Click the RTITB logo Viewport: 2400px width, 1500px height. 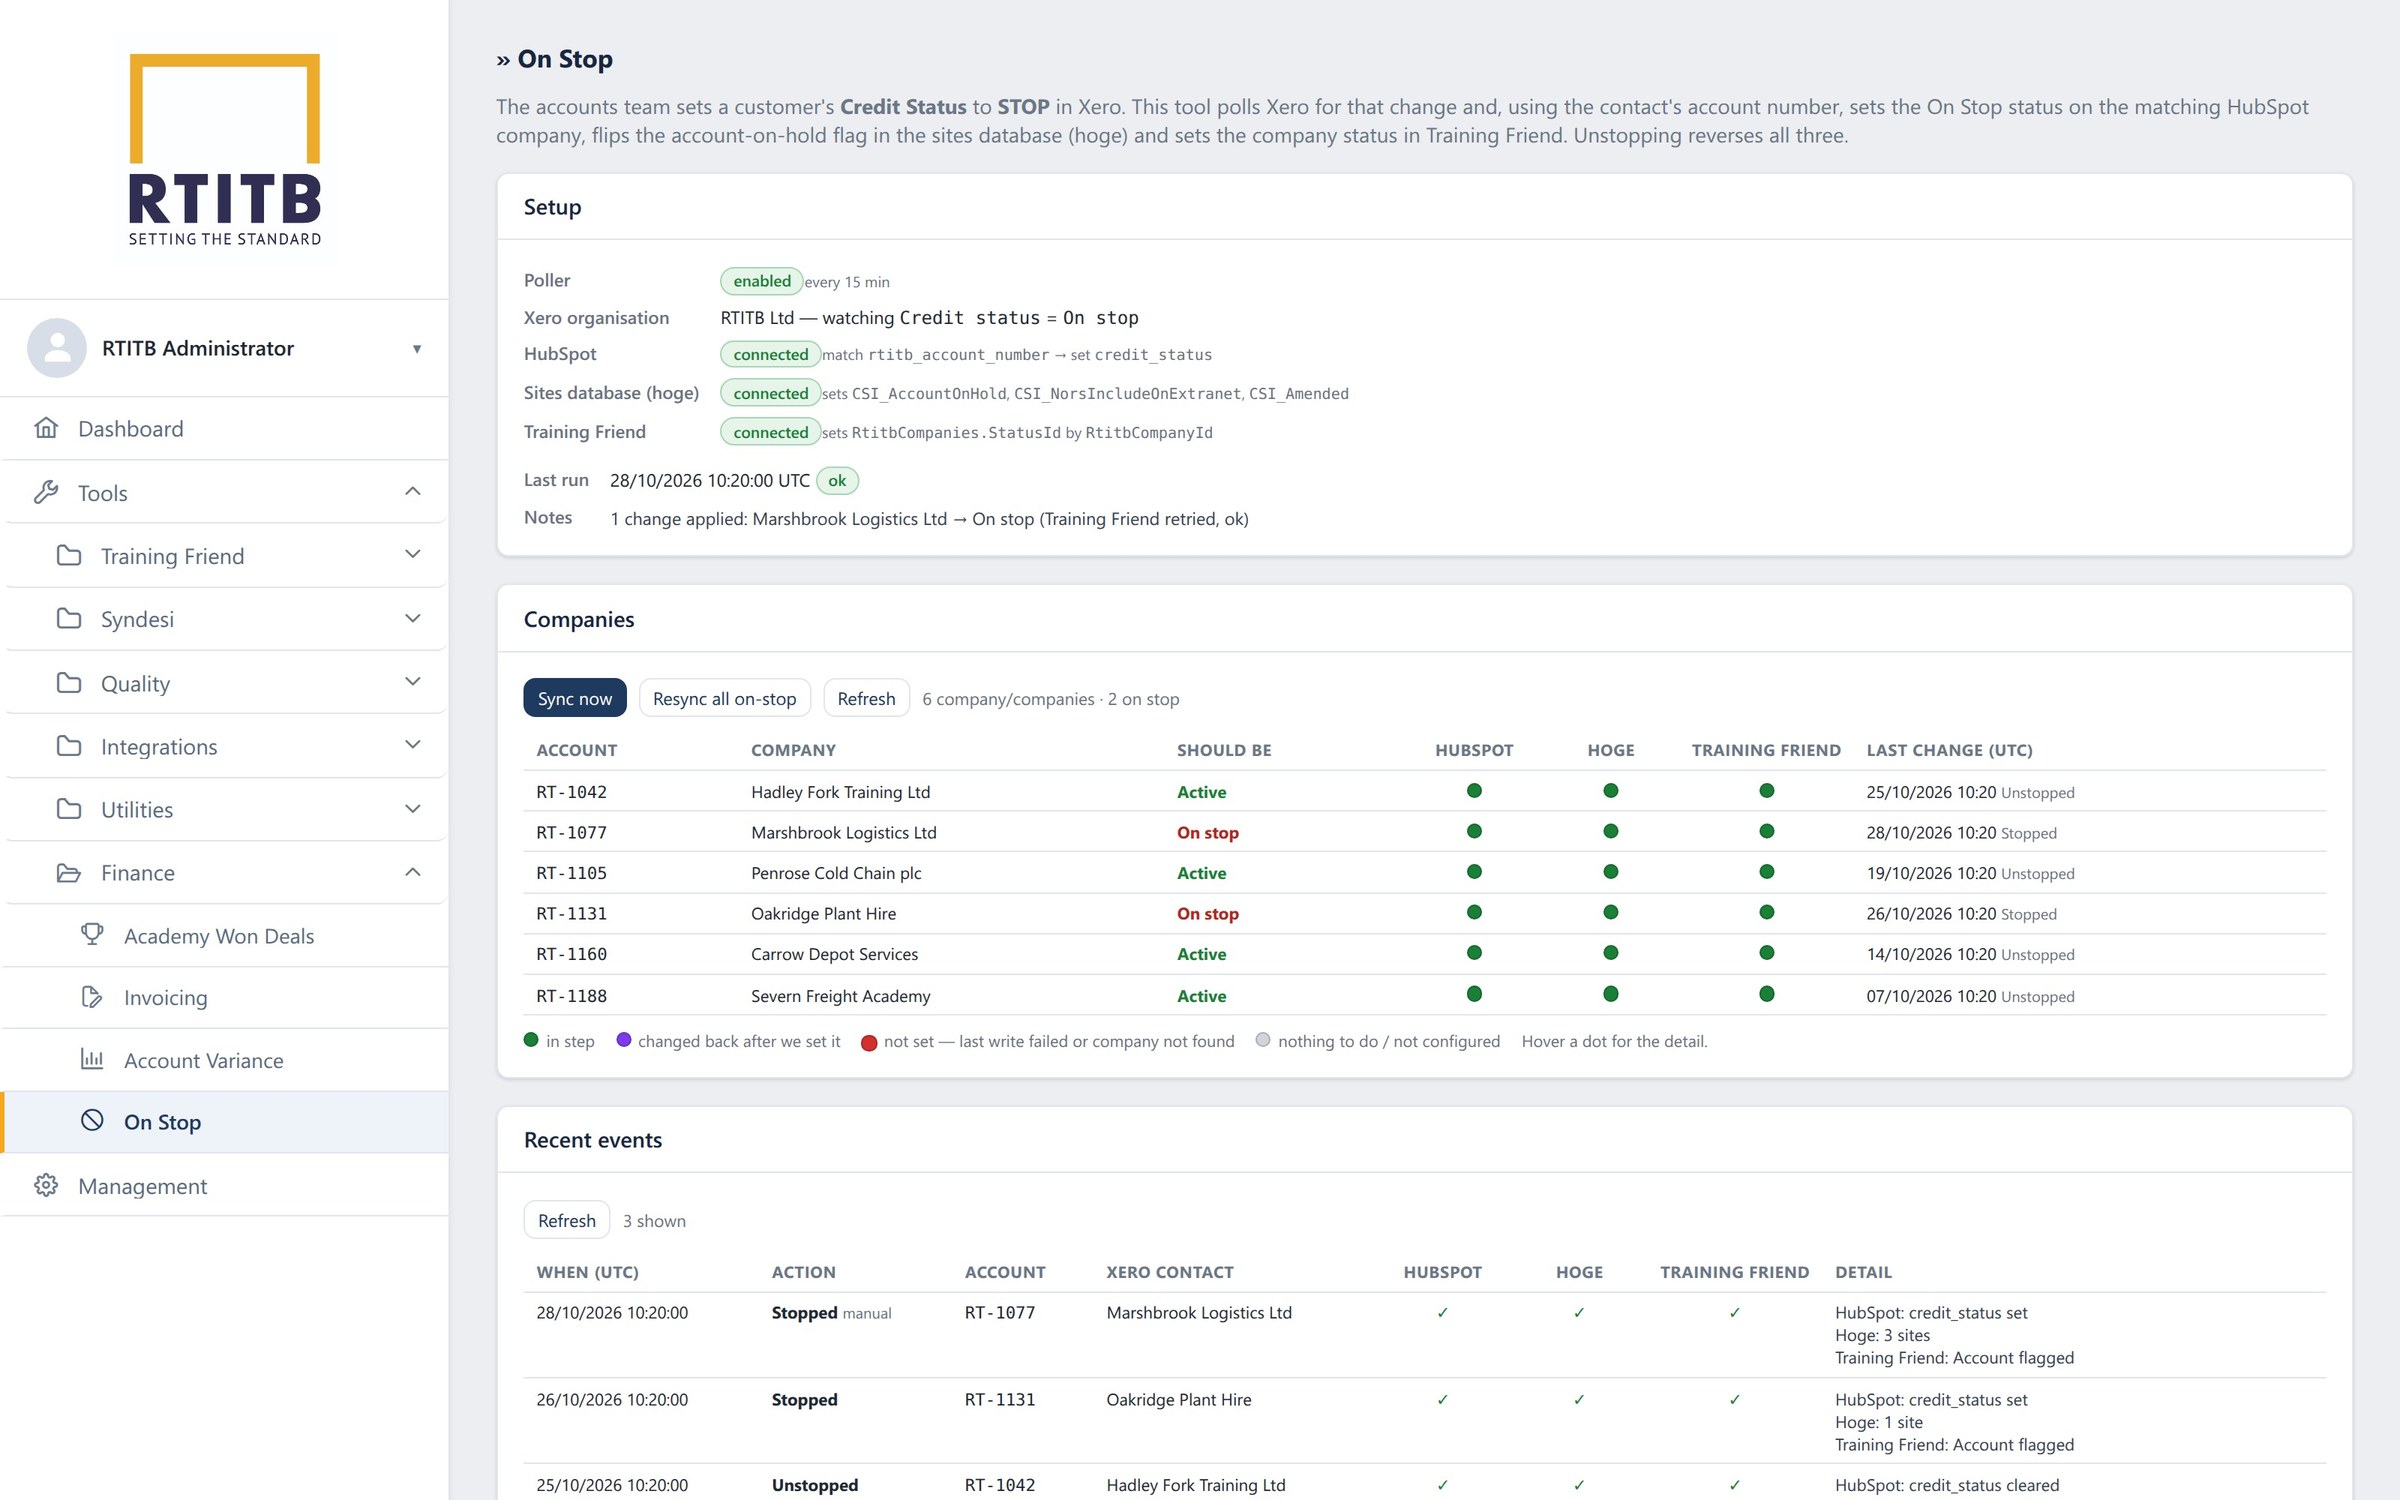(x=225, y=150)
